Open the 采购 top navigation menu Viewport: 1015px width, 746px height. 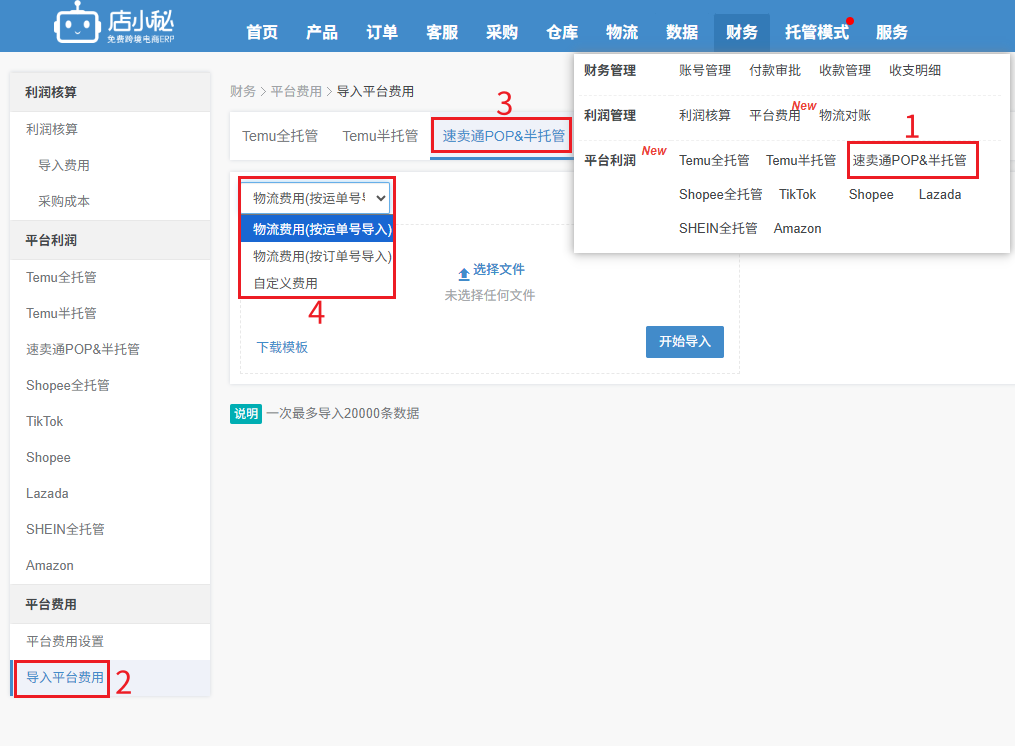tap(502, 32)
